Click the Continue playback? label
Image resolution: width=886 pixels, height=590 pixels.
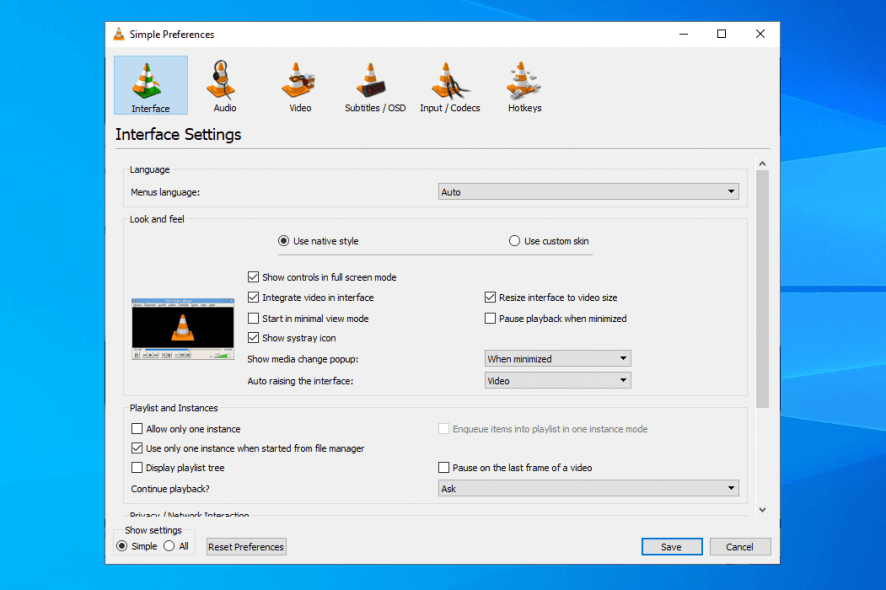[170, 489]
